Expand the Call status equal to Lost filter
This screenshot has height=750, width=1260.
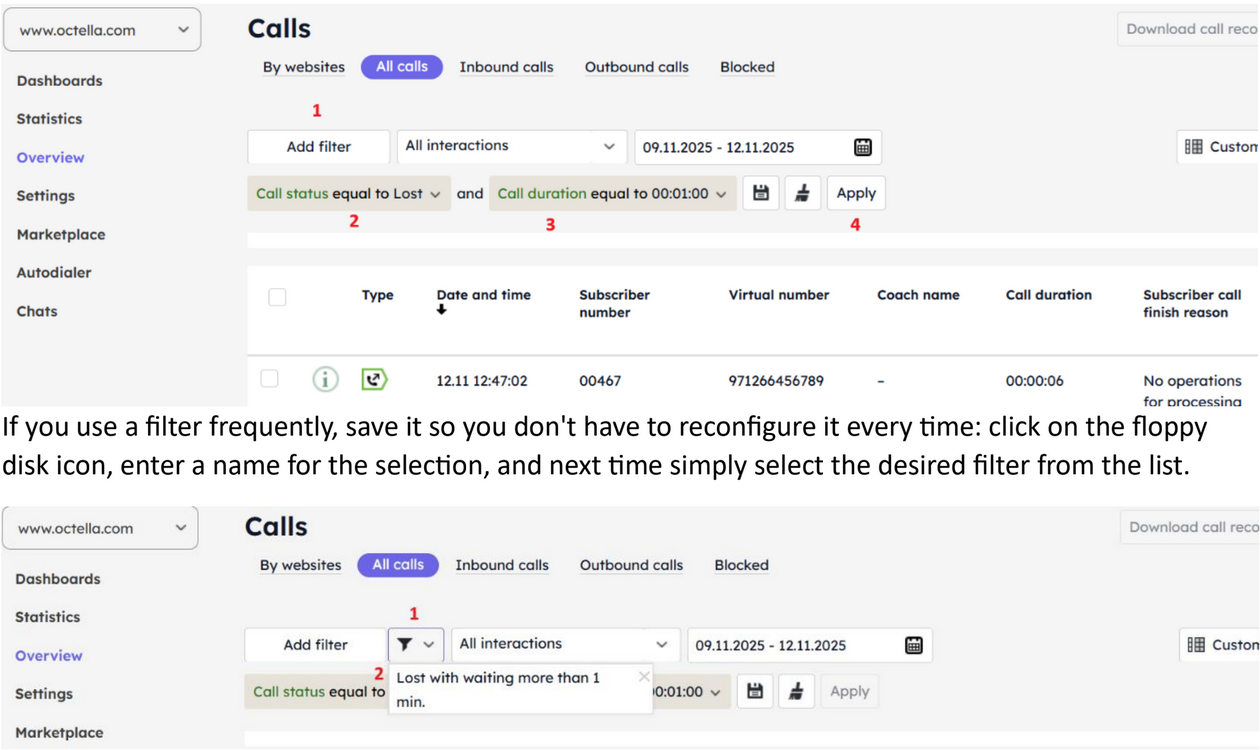[348, 194]
